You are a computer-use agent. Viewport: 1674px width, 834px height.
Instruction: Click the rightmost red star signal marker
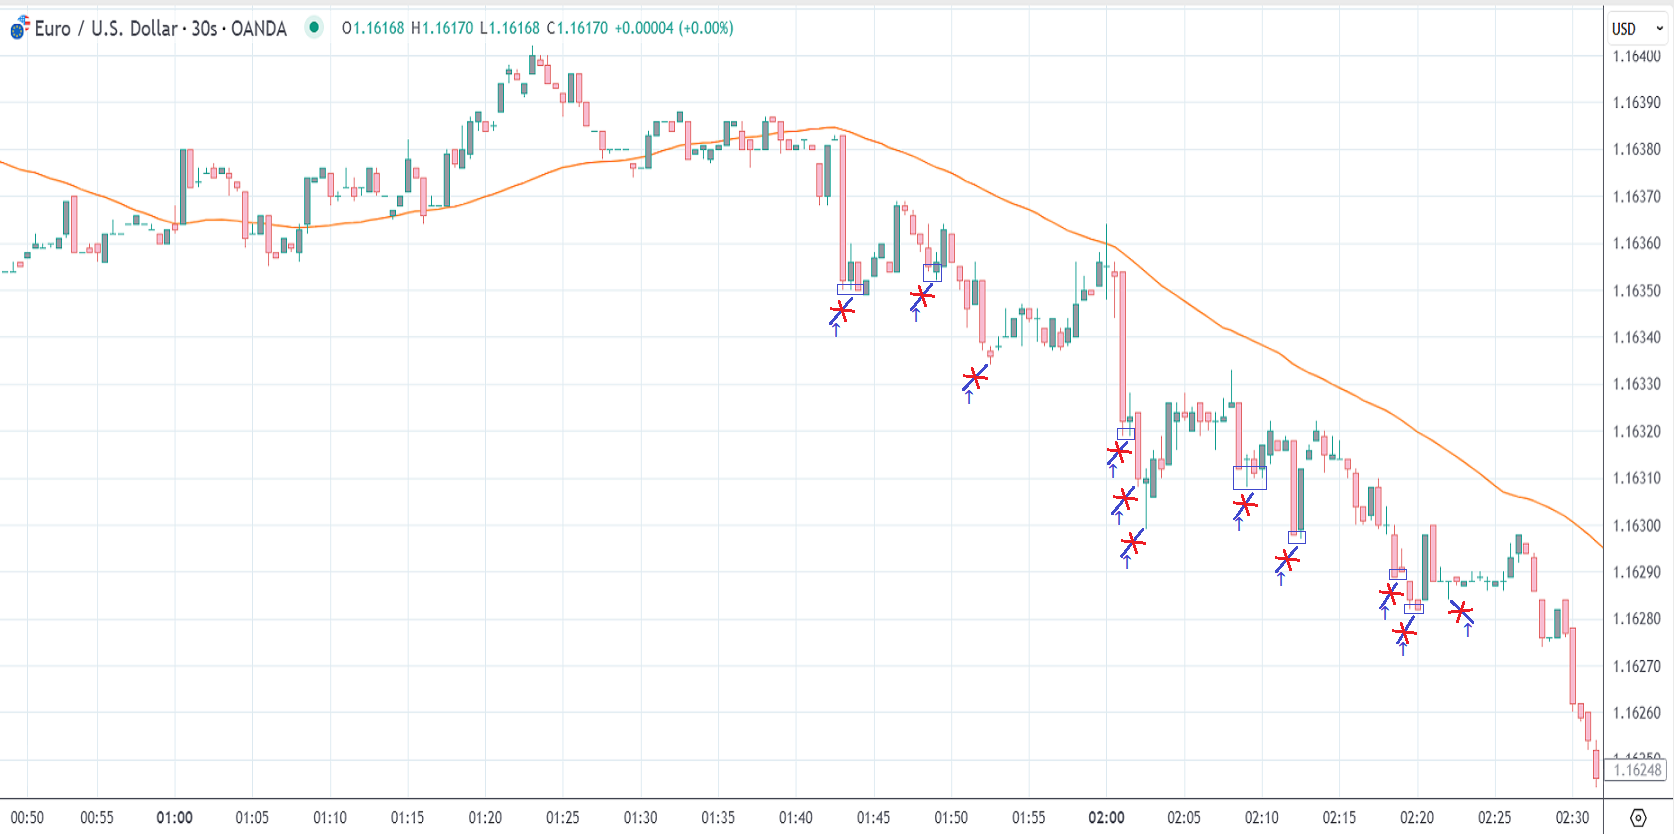tap(1461, 611)
